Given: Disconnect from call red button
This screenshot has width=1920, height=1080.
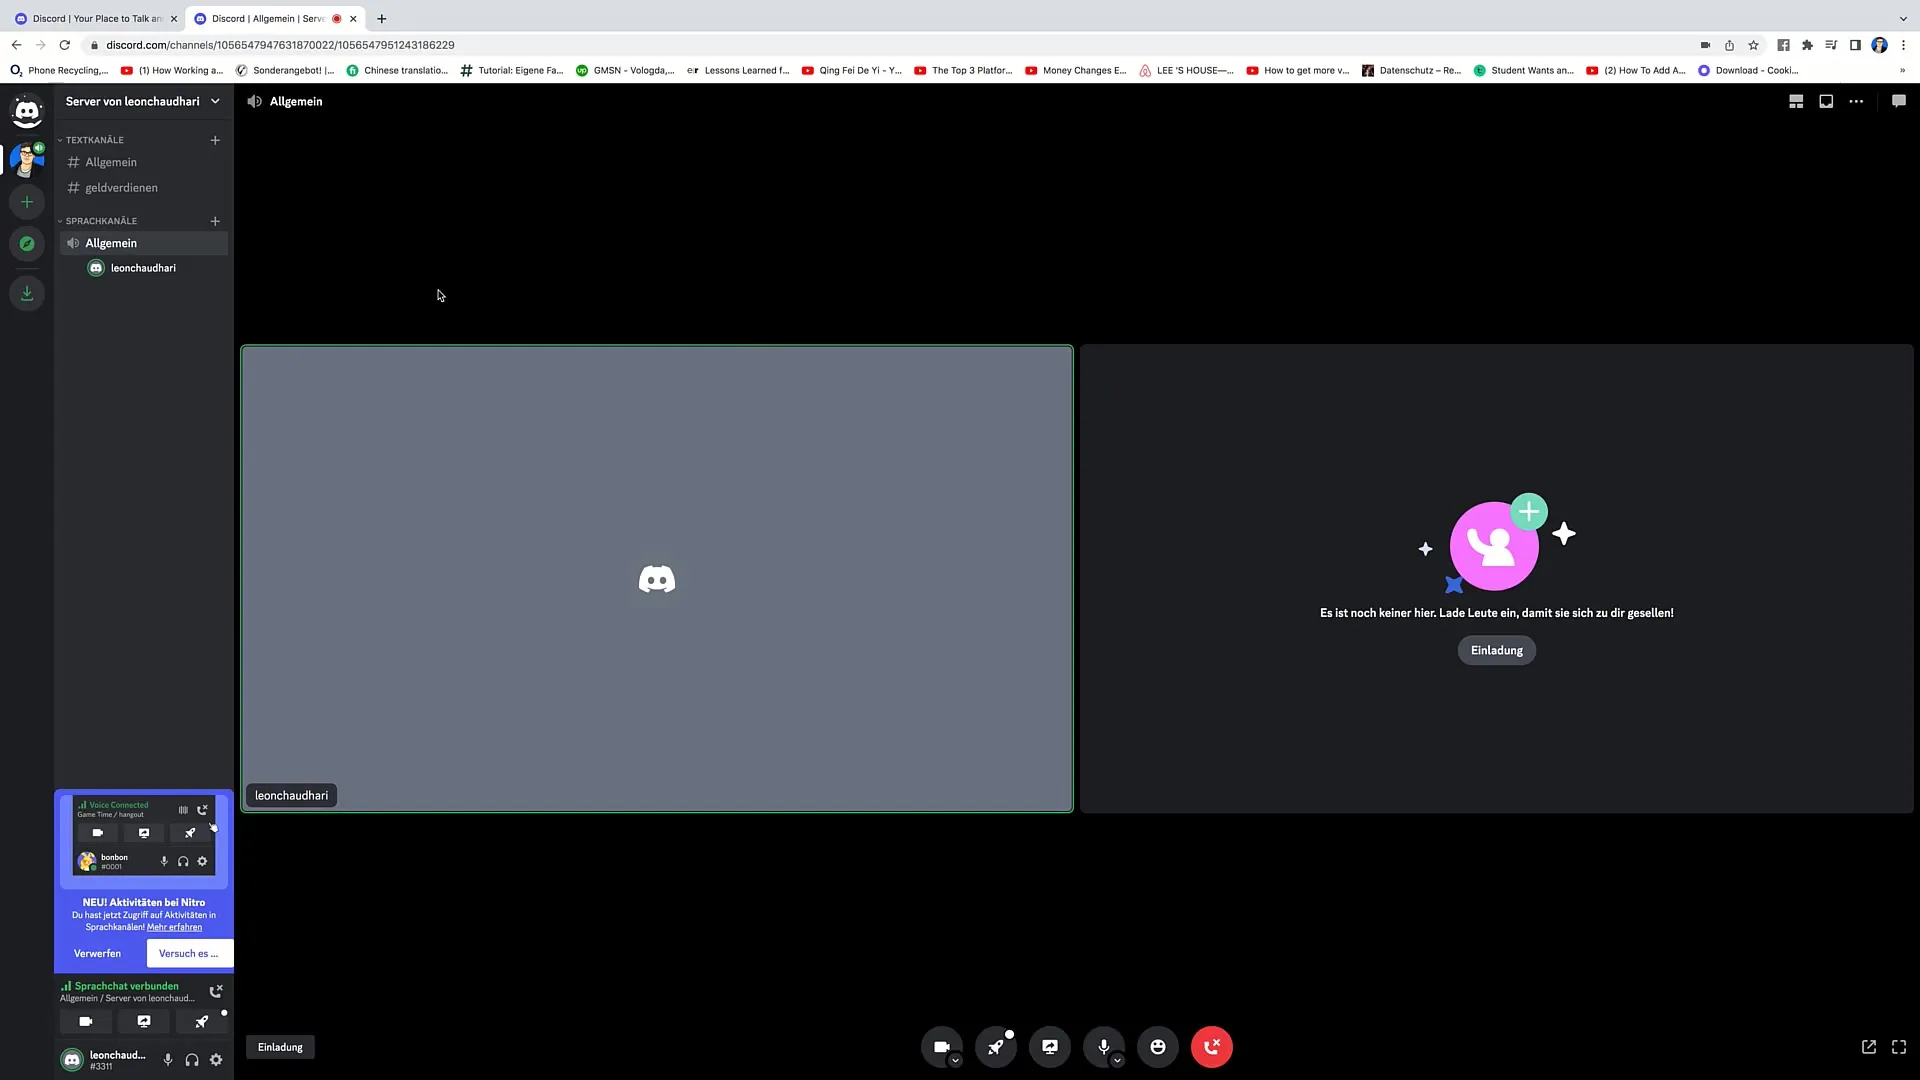Looking at the screenshot, I should 1212,1047.
